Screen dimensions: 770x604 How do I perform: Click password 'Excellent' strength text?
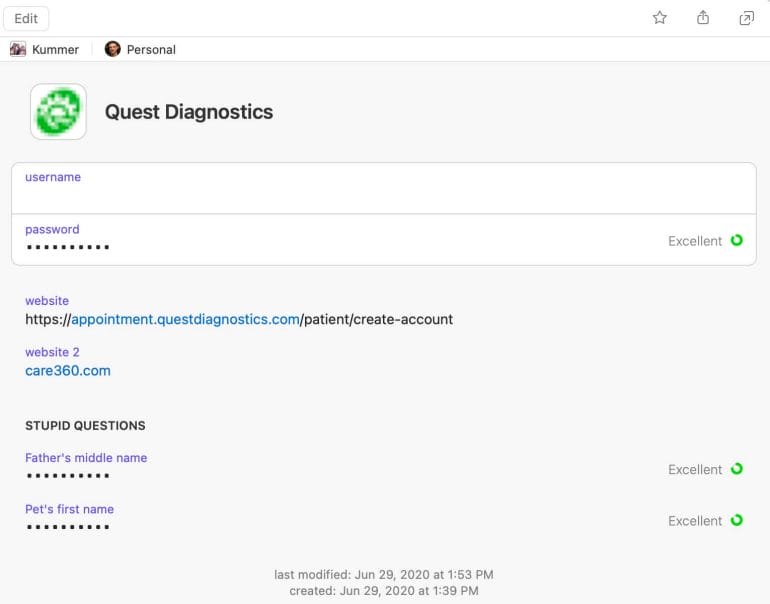pos(695,241)
